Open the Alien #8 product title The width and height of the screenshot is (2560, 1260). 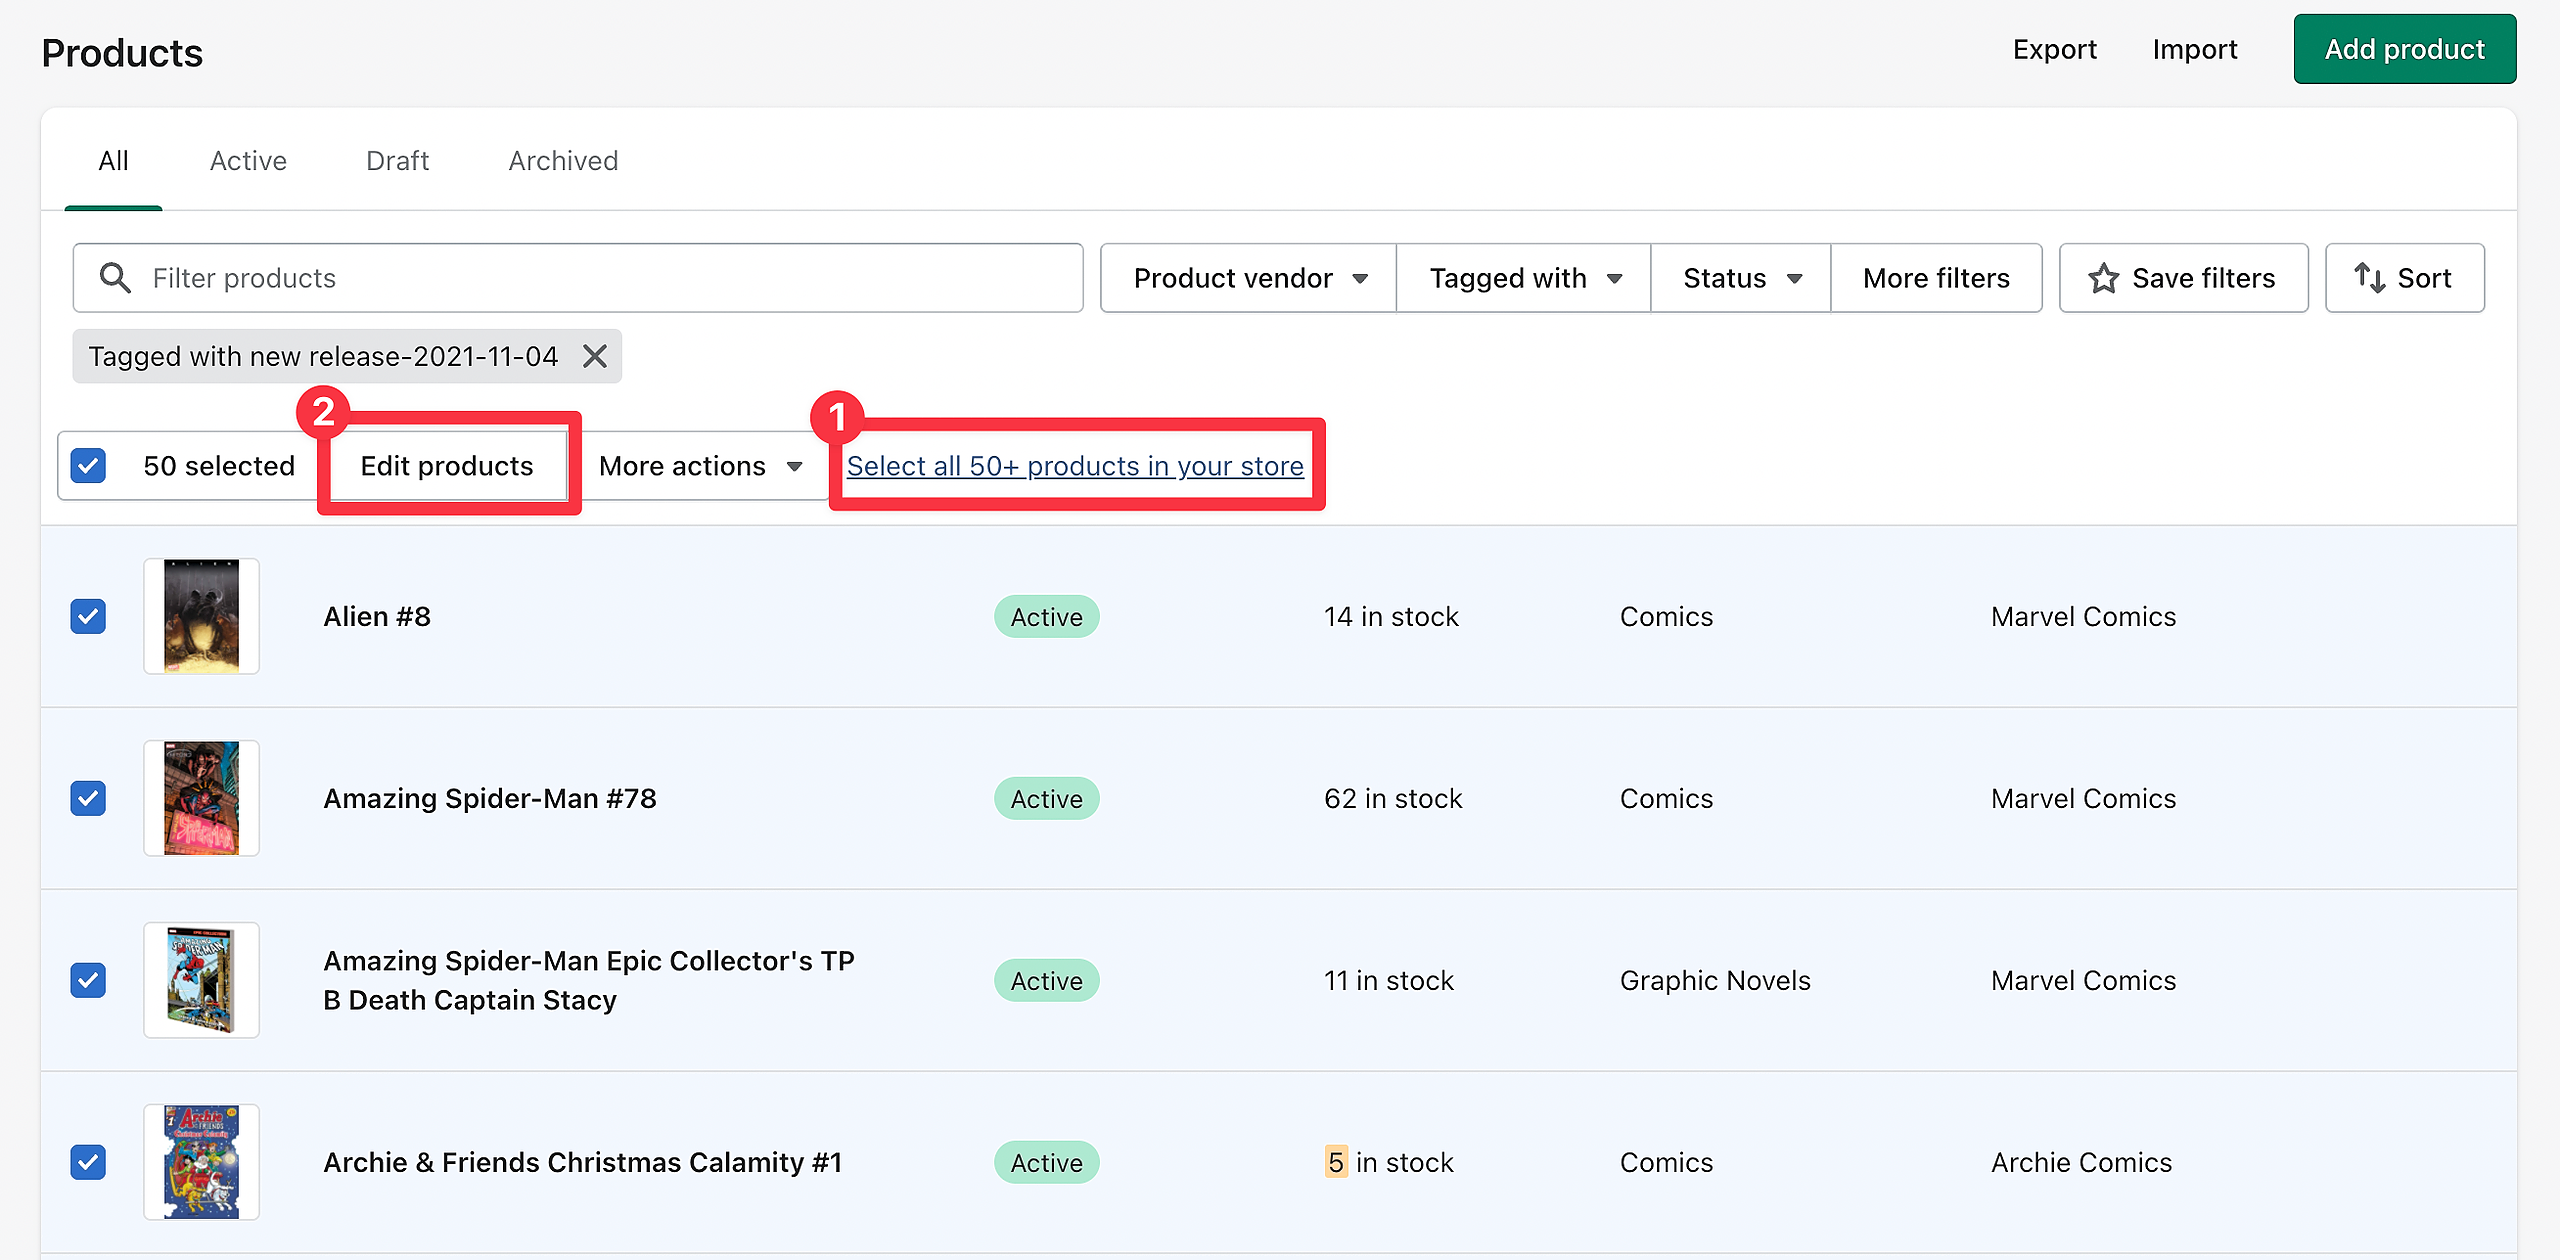[377, 616]
